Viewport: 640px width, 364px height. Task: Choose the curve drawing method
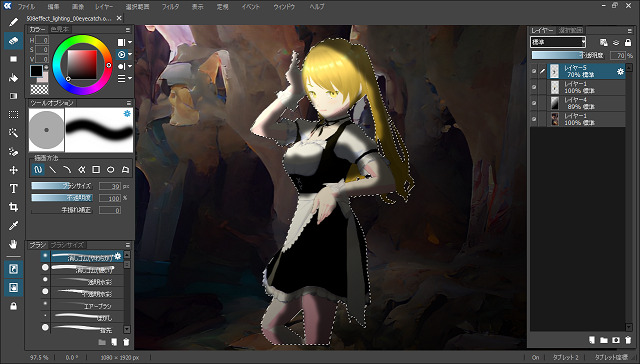[67, 169]
